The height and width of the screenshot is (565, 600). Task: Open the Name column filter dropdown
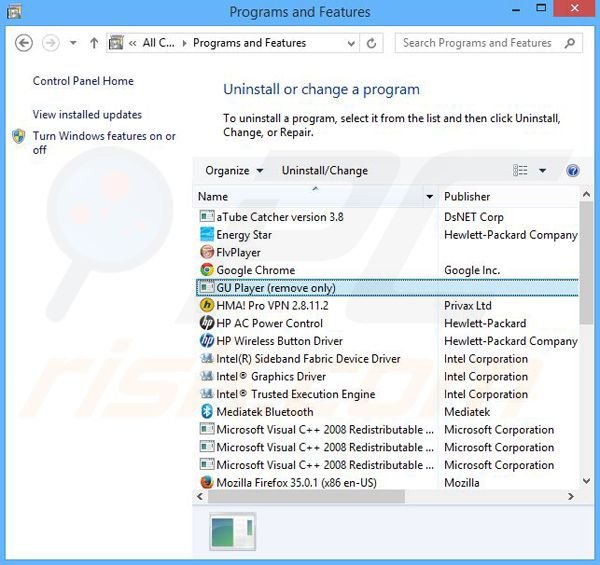pyautogui.click(x=429, y=197)
